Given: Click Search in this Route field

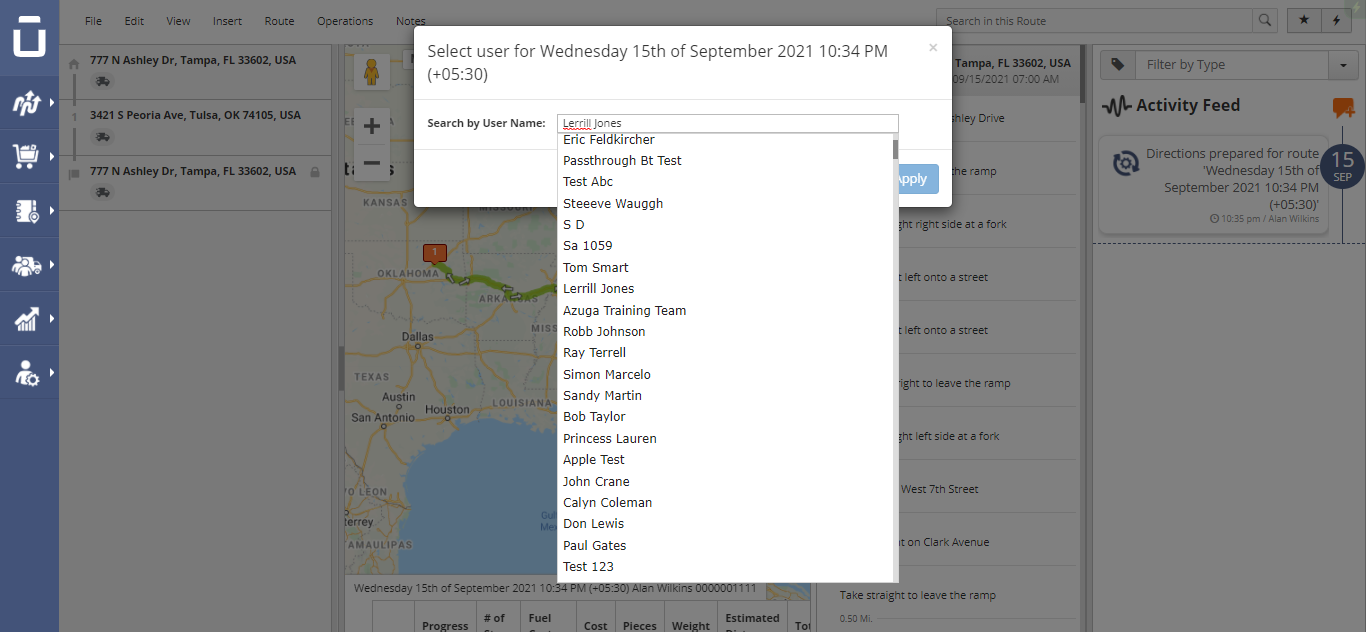Looking at the screenshot, I should pos(1095,21).
